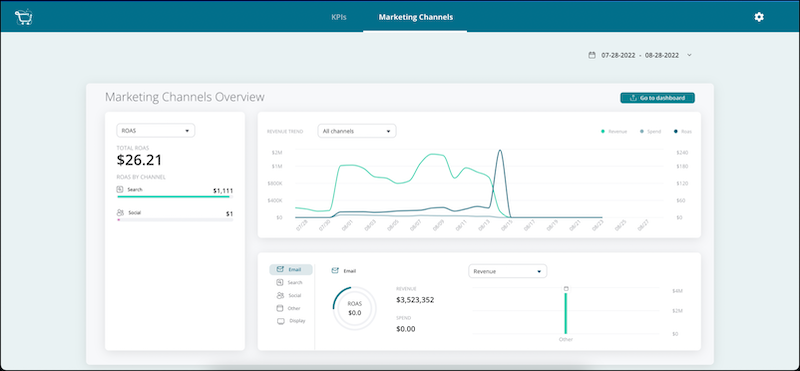Click the Search icon in channel list
800x371 pixels.
pyautogui.click(x=280, y=282)
